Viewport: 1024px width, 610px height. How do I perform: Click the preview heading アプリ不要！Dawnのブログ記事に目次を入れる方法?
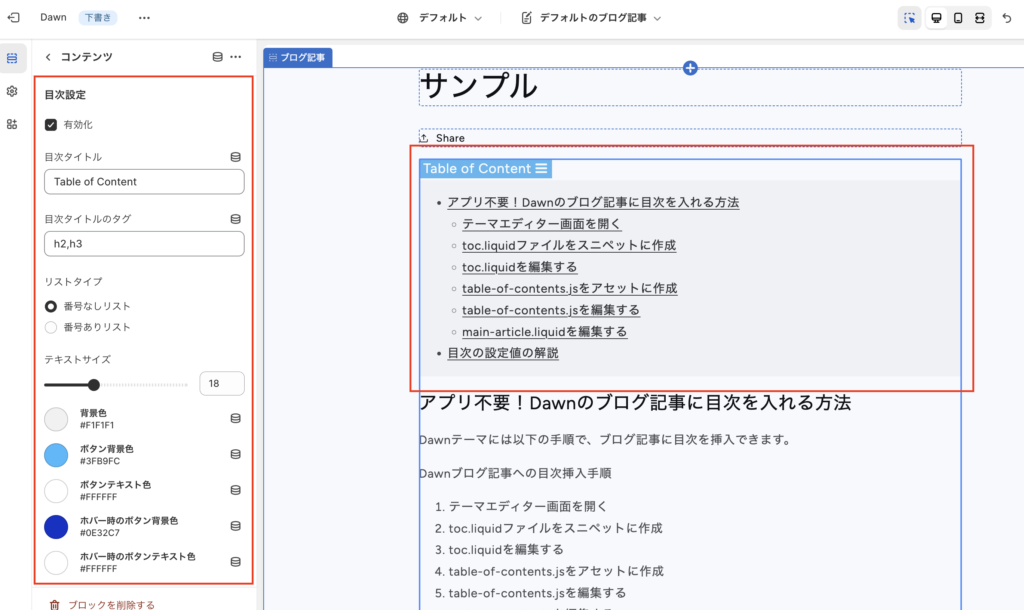pos(635,403)
